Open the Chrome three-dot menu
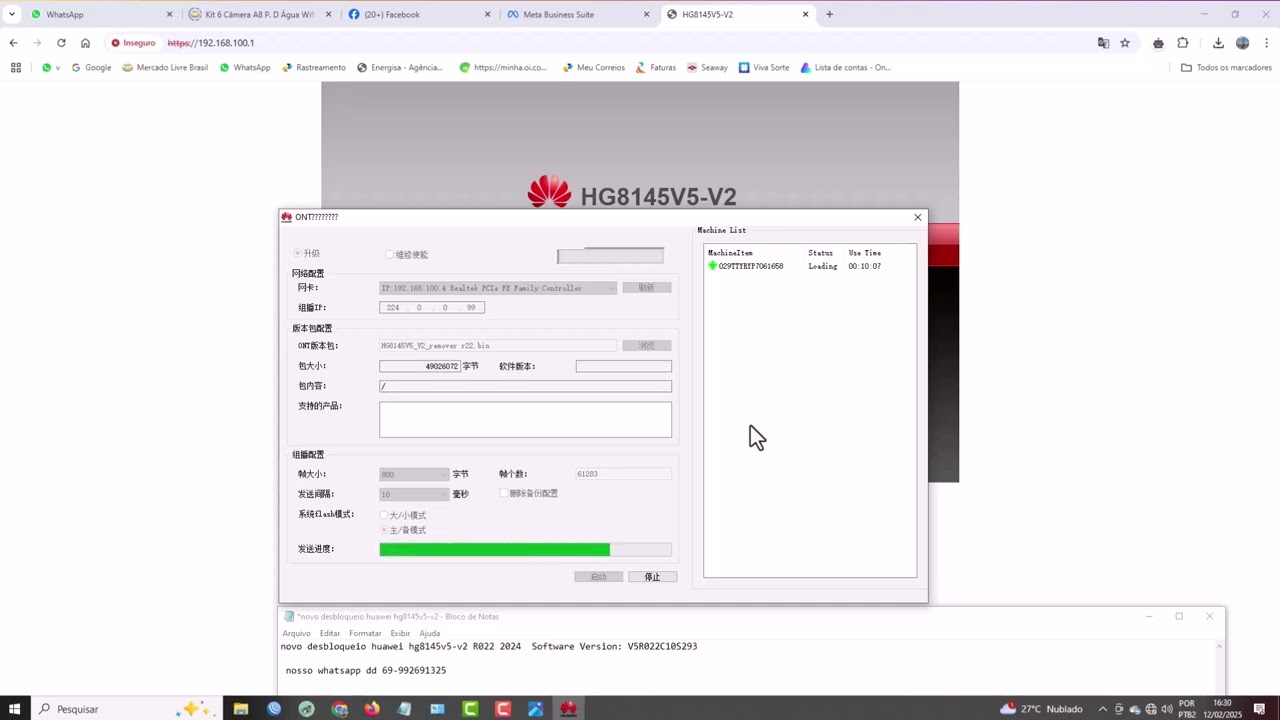 tap(1267, 43)
